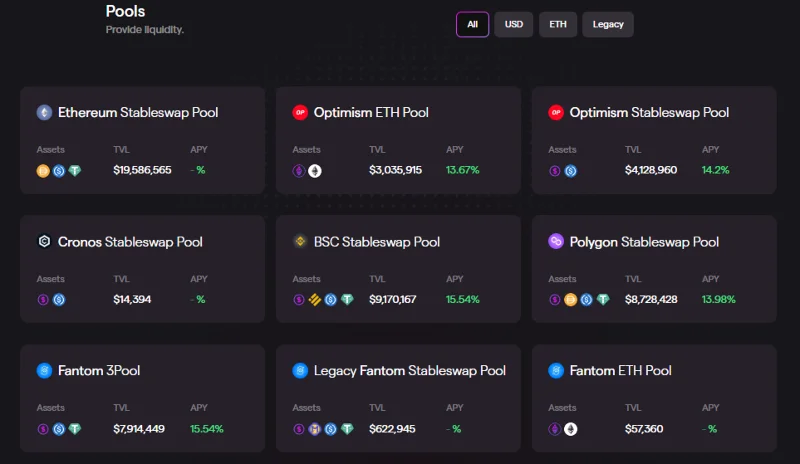Image resolution: width=800 pixels, height=464 pixels.
Task: Click the TVL value $622,945
Action: coord(392,429)
